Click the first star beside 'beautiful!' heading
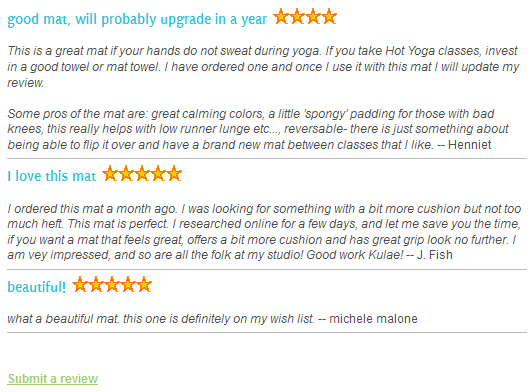Screen dimensions: 530x392 click(80, 284)
